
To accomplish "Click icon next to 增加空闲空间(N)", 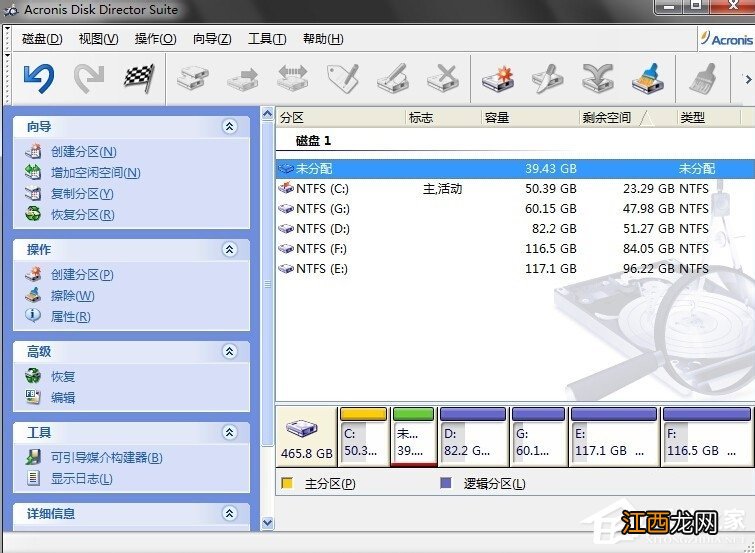I will point(33,172).
